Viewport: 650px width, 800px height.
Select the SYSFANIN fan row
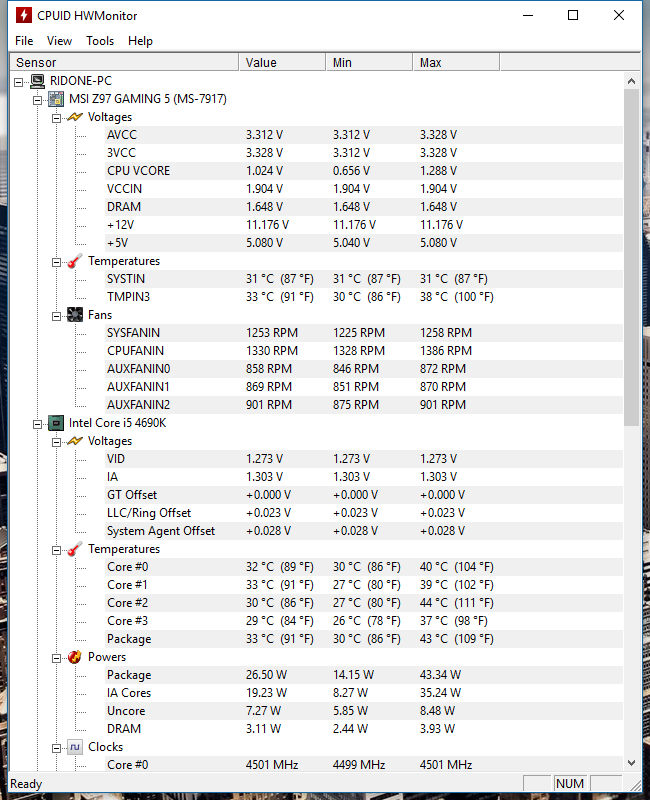tap(364, 333)
